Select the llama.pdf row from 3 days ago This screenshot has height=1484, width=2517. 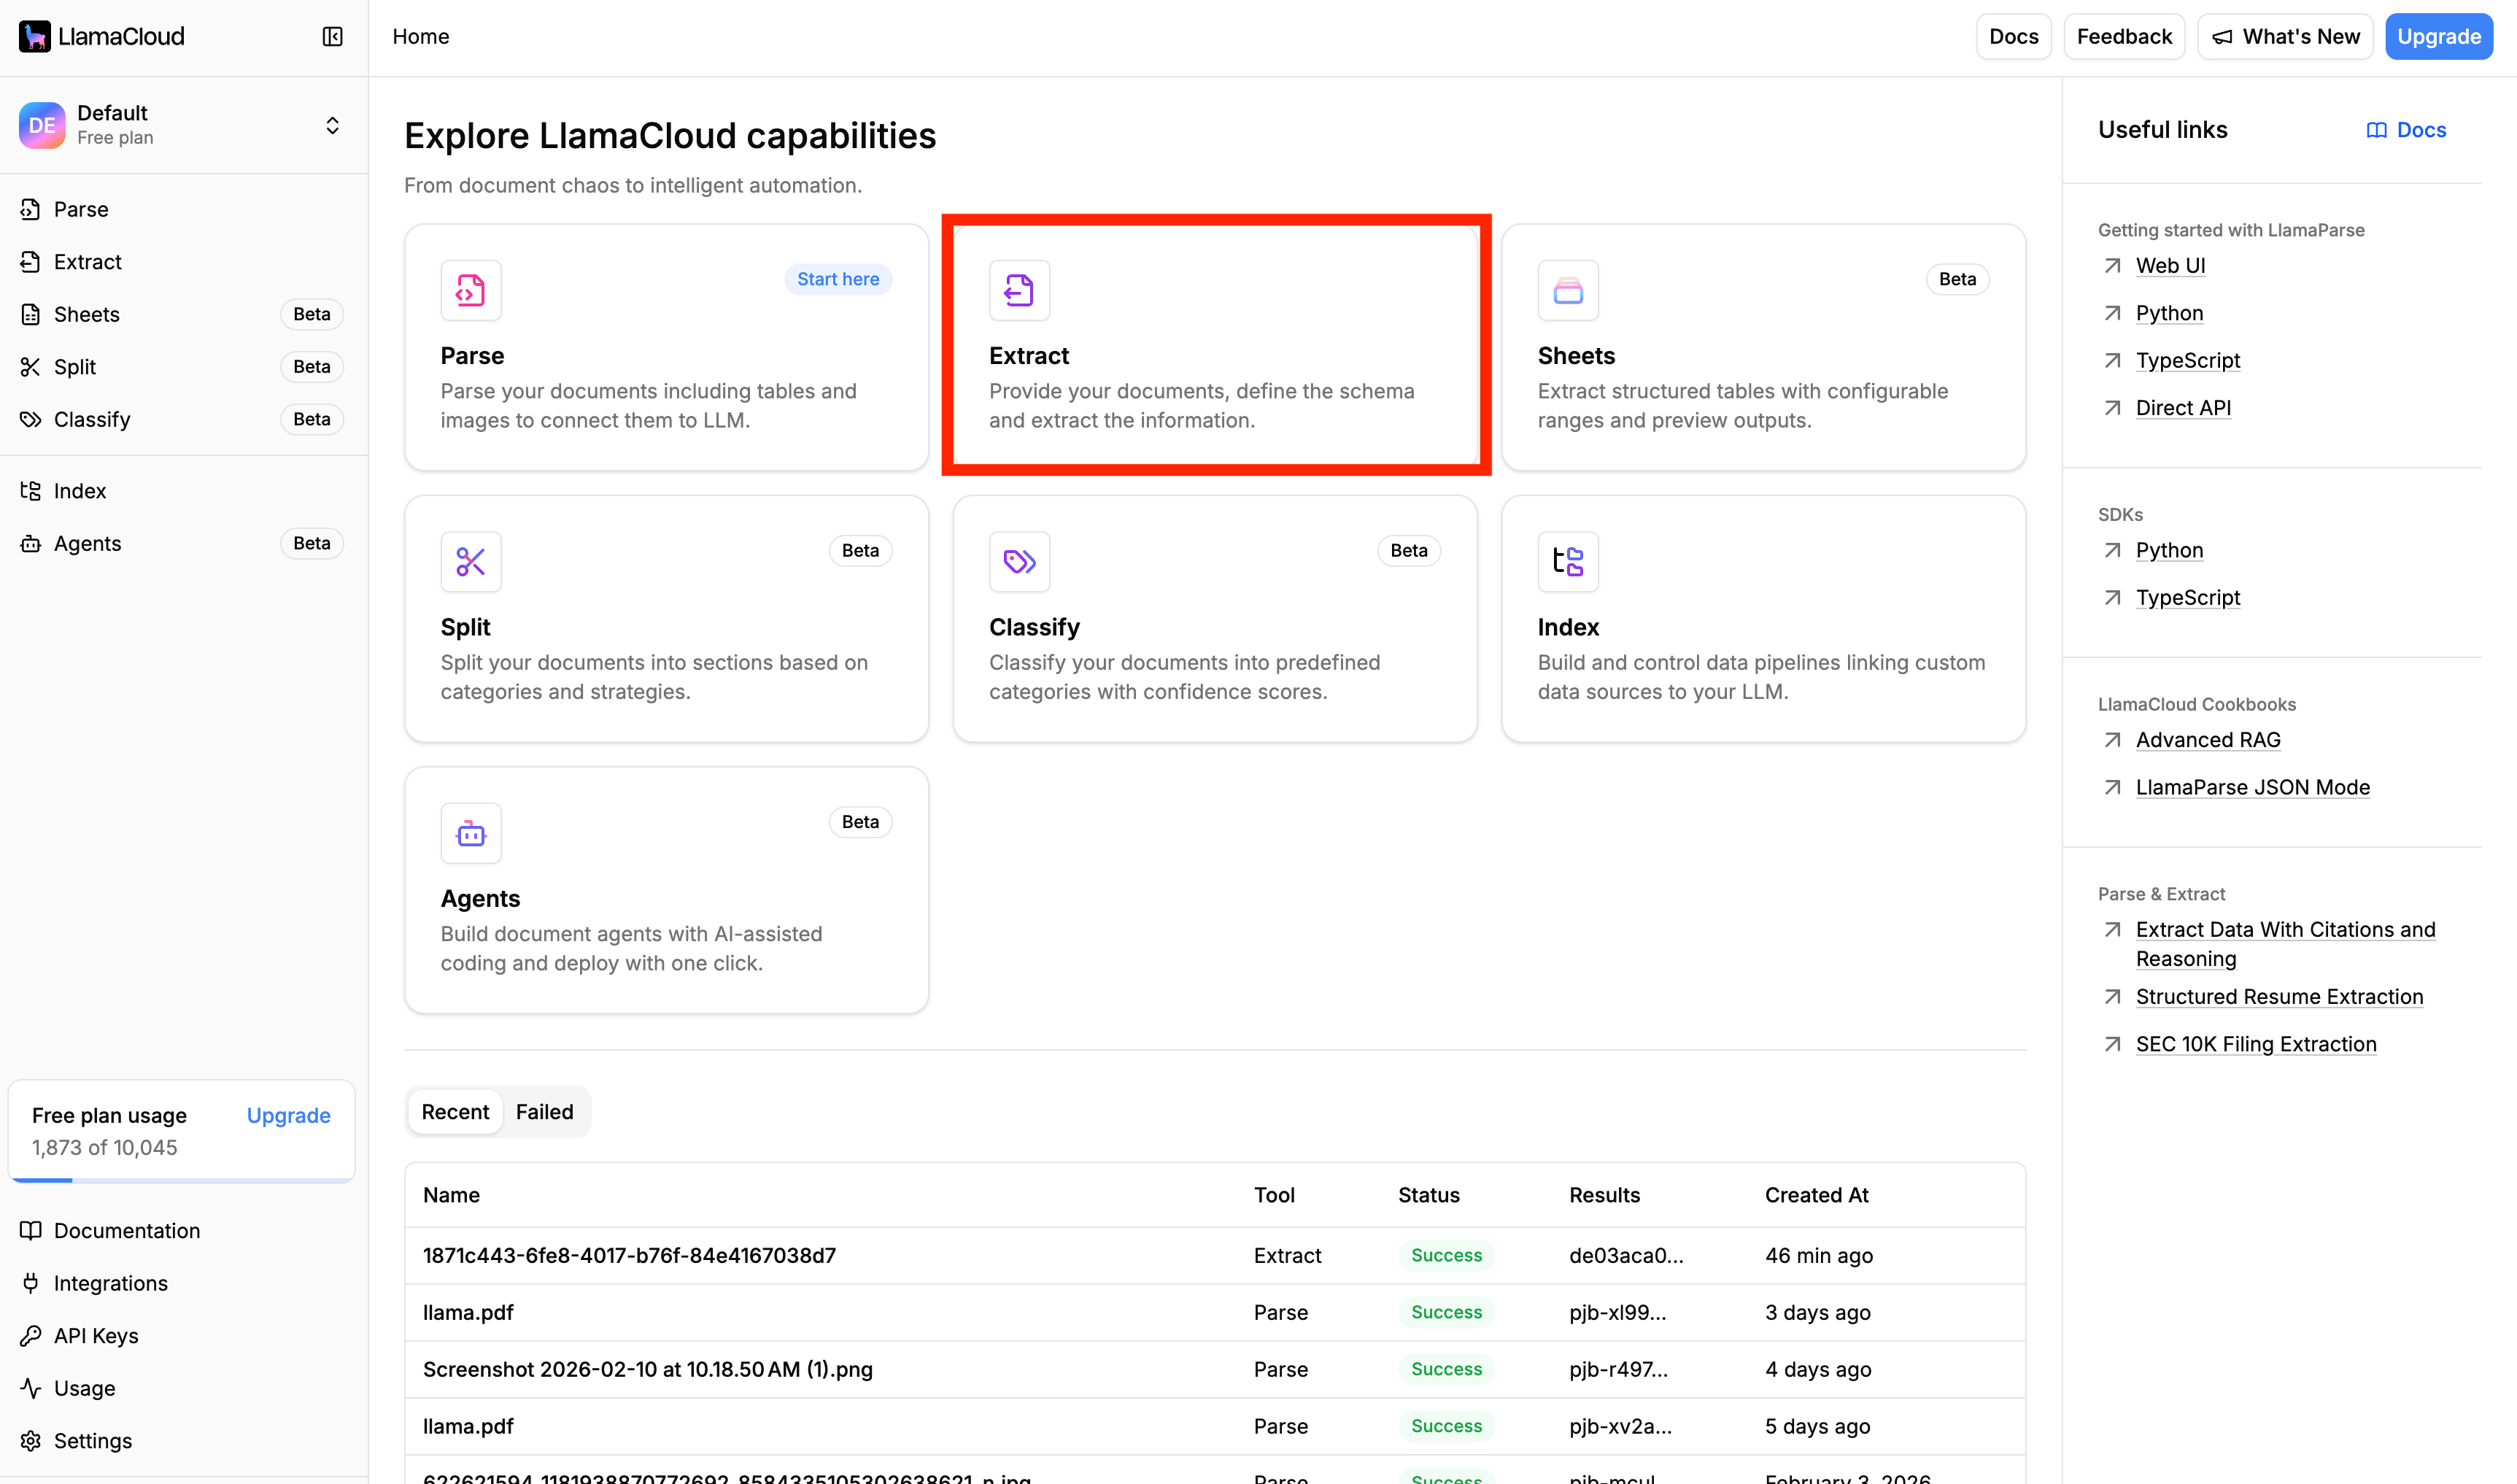click(1215, 1313)
